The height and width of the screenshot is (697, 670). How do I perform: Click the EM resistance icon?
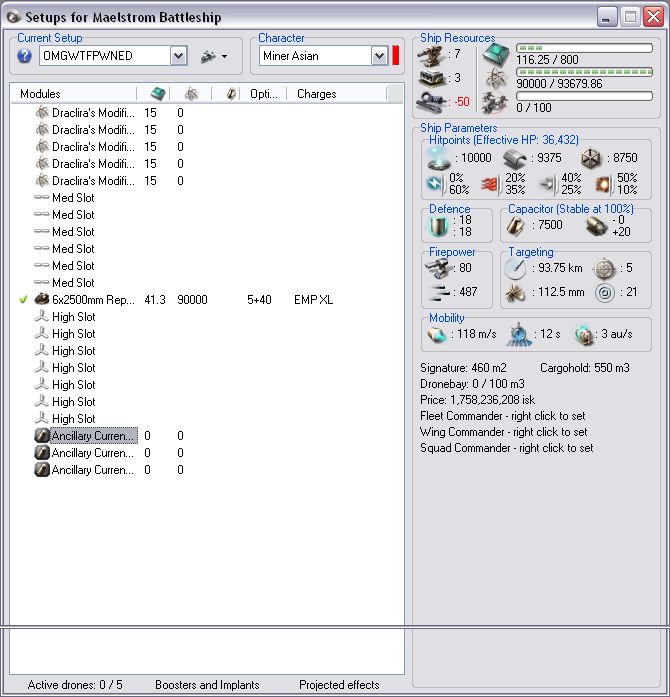point(435,184)
